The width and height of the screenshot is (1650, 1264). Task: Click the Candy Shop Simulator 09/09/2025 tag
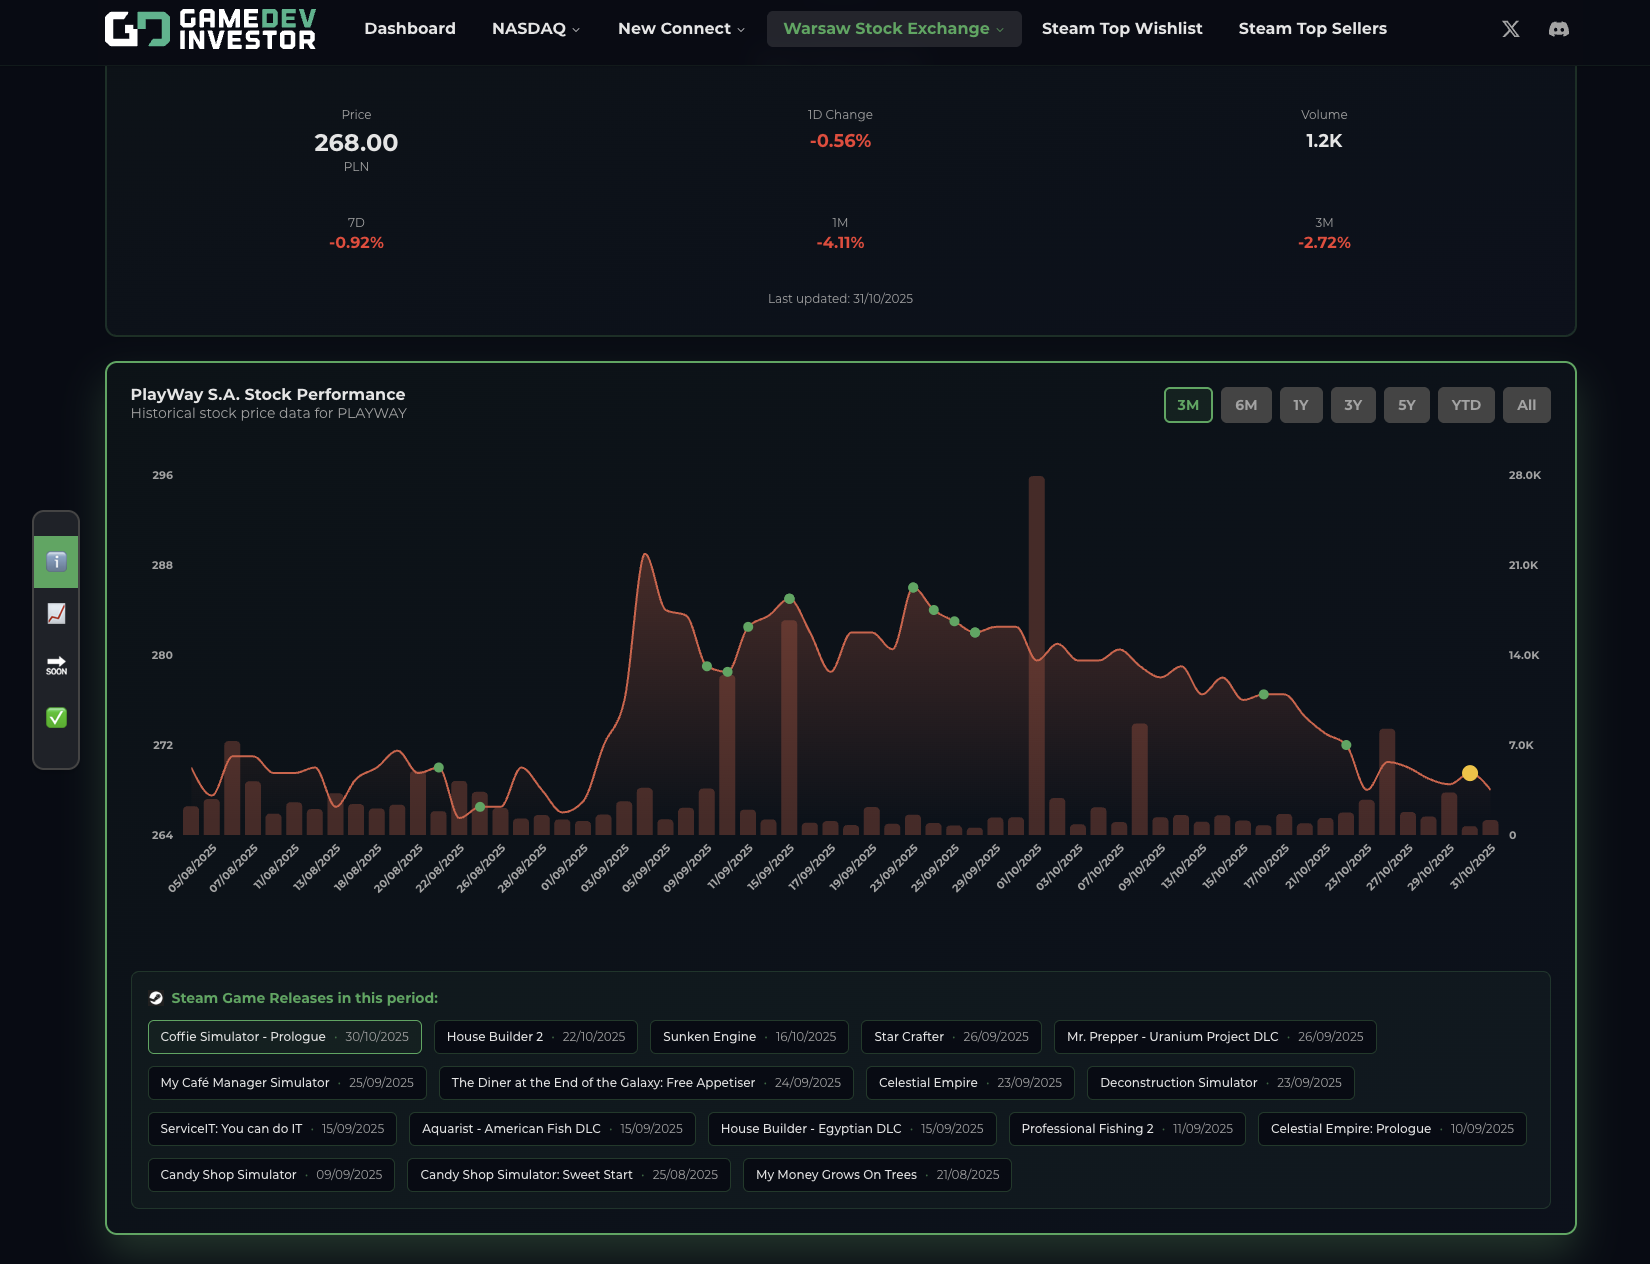271,1175
